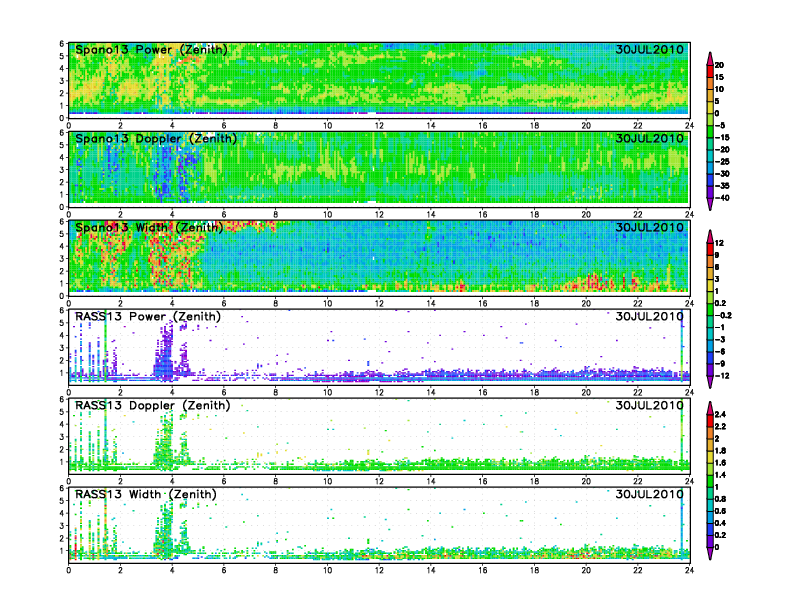Click height 4 tick on Spano13 Width y-axis

62,246
